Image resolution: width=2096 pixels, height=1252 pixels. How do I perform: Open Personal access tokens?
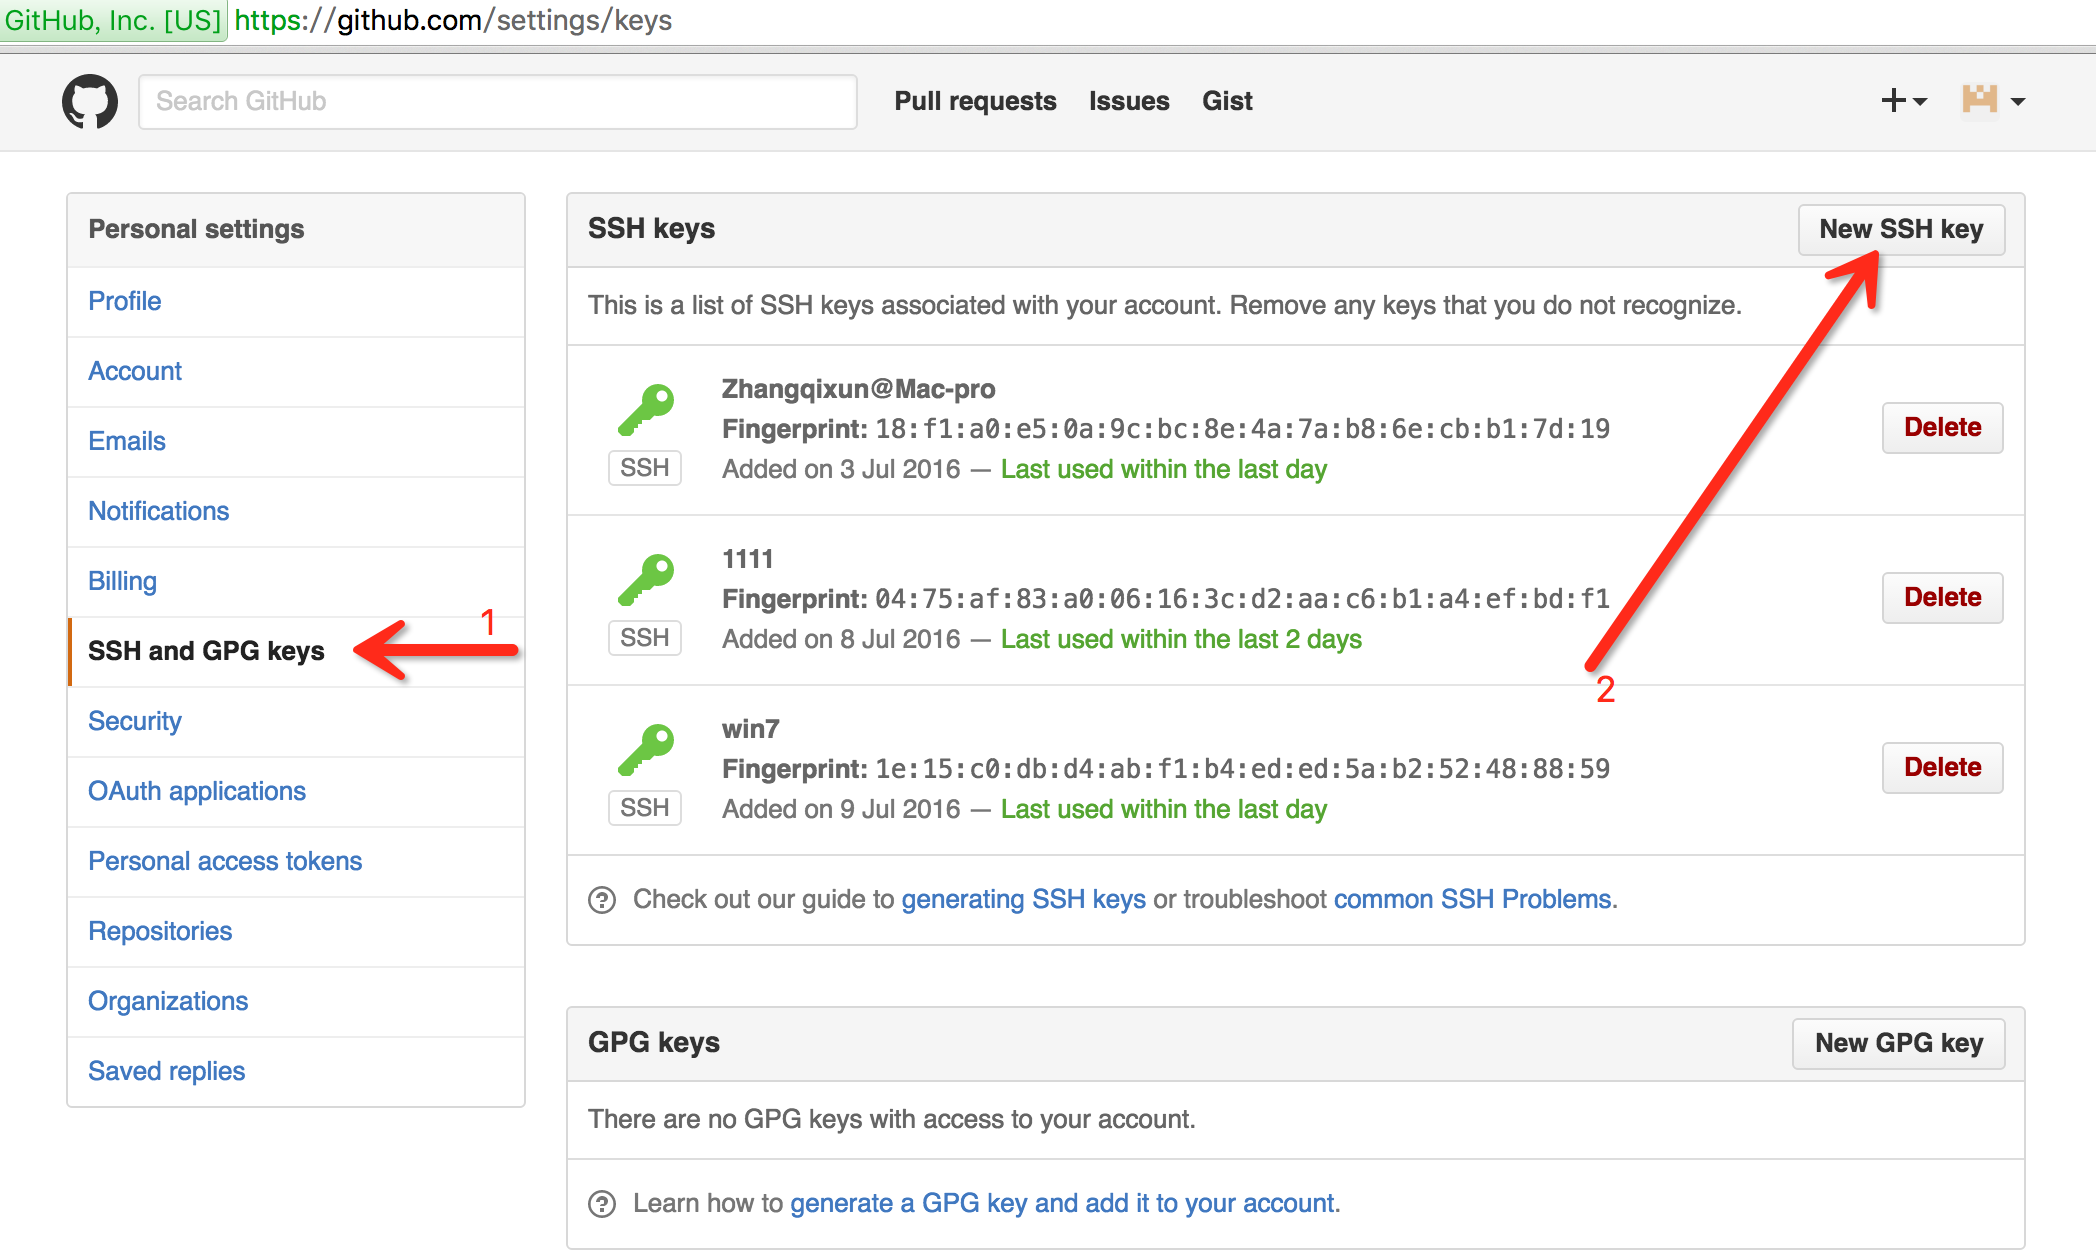(296, 861)
